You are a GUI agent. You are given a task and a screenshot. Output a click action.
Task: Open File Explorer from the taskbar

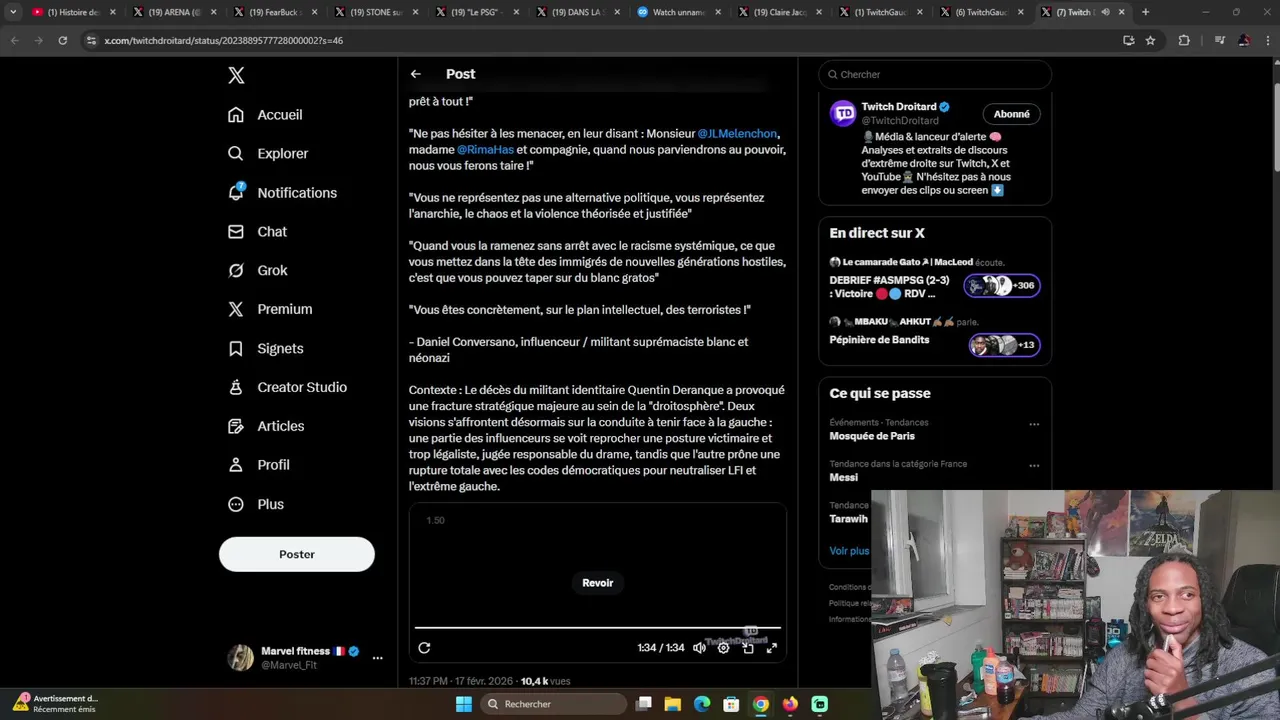(673, 704)
